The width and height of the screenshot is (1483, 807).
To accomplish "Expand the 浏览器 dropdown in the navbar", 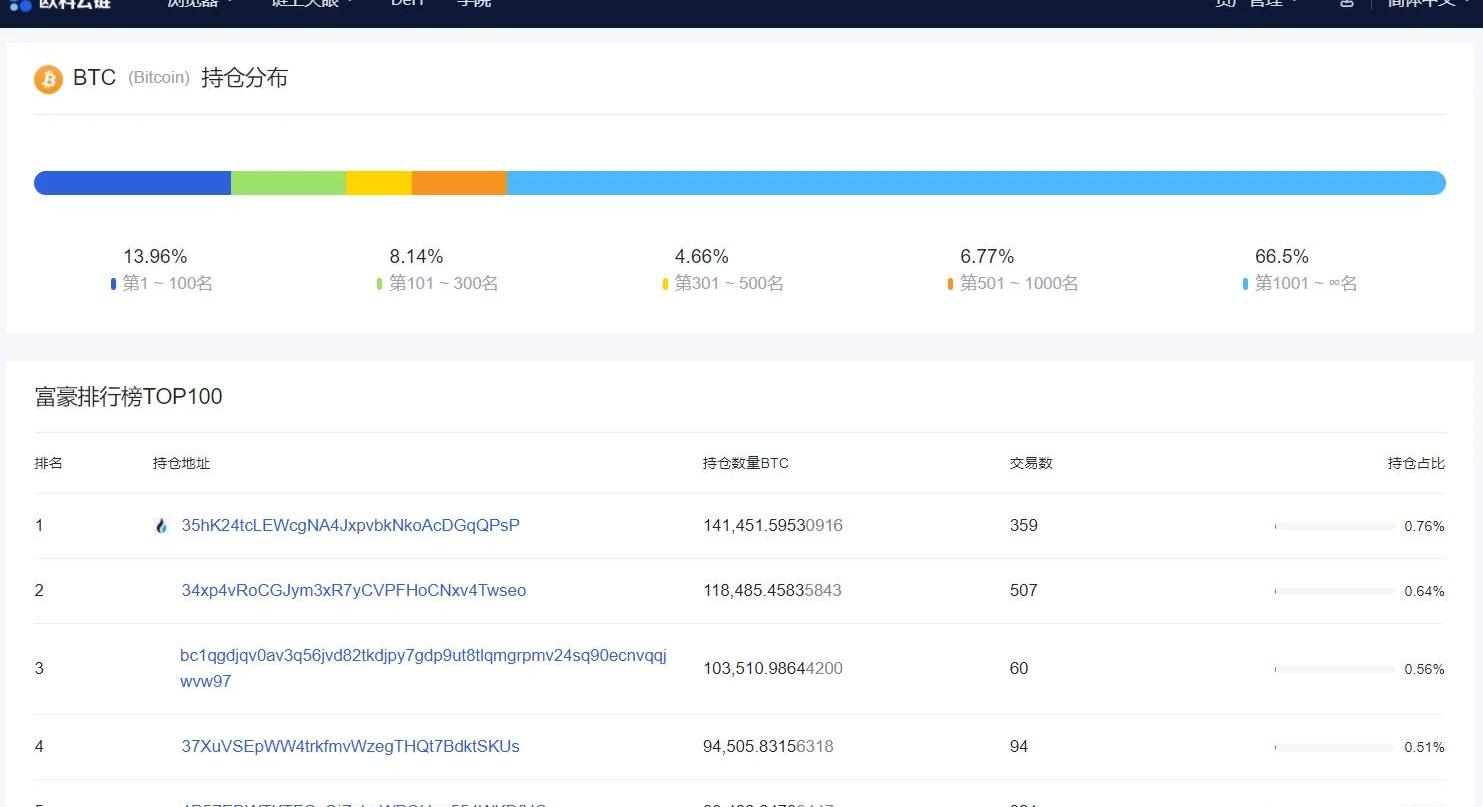I will (200, 3).
